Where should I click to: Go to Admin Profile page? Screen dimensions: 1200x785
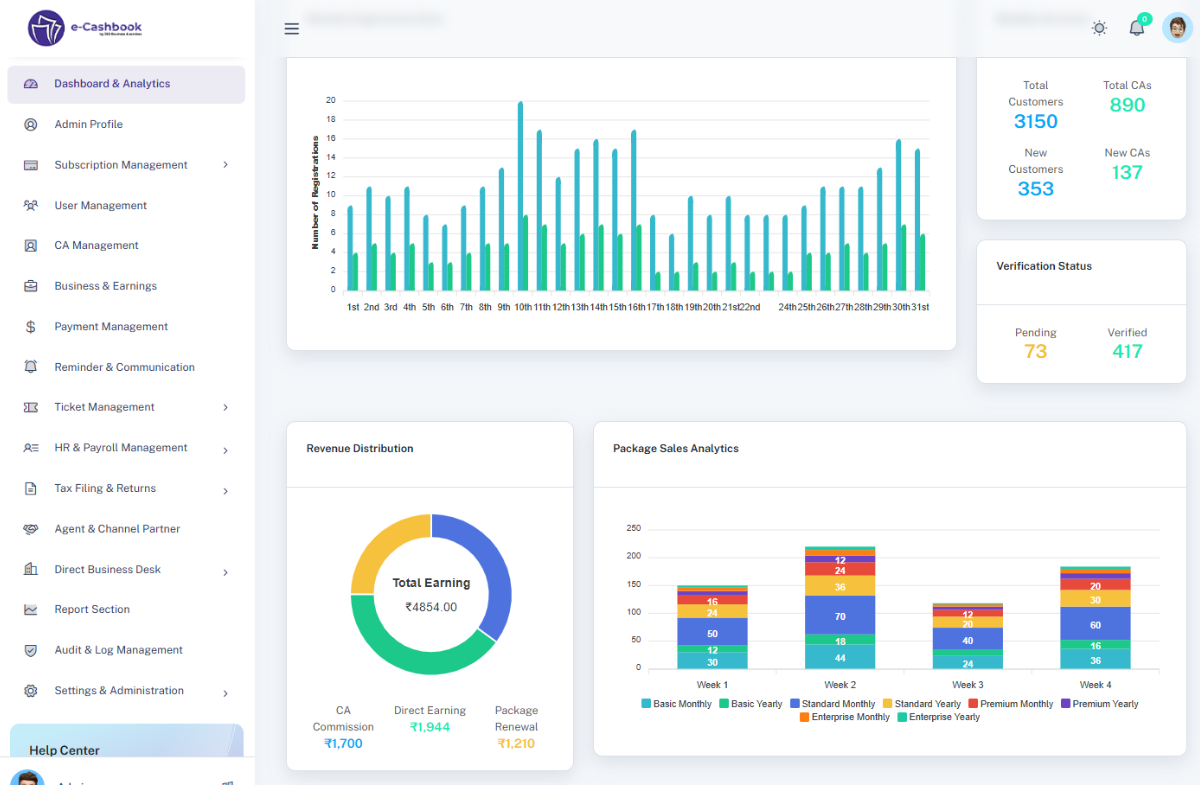(88, 125)
